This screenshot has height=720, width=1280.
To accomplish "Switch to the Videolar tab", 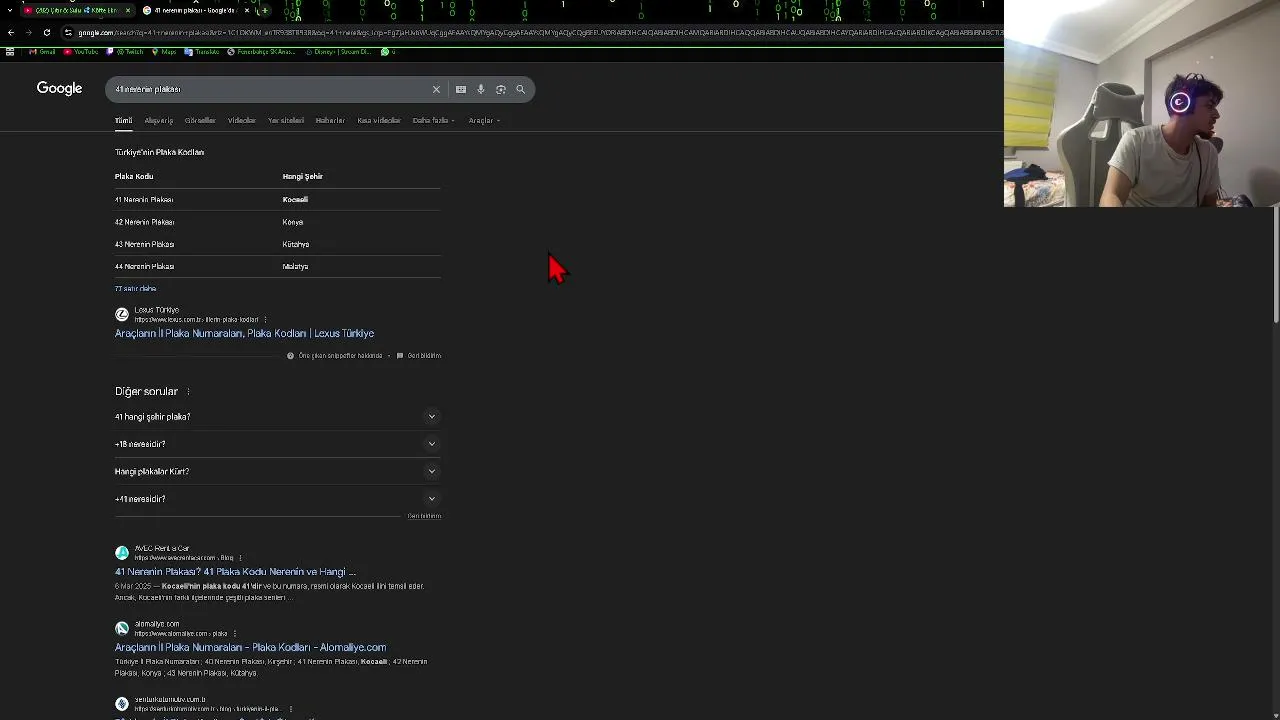I will (242, 120).
